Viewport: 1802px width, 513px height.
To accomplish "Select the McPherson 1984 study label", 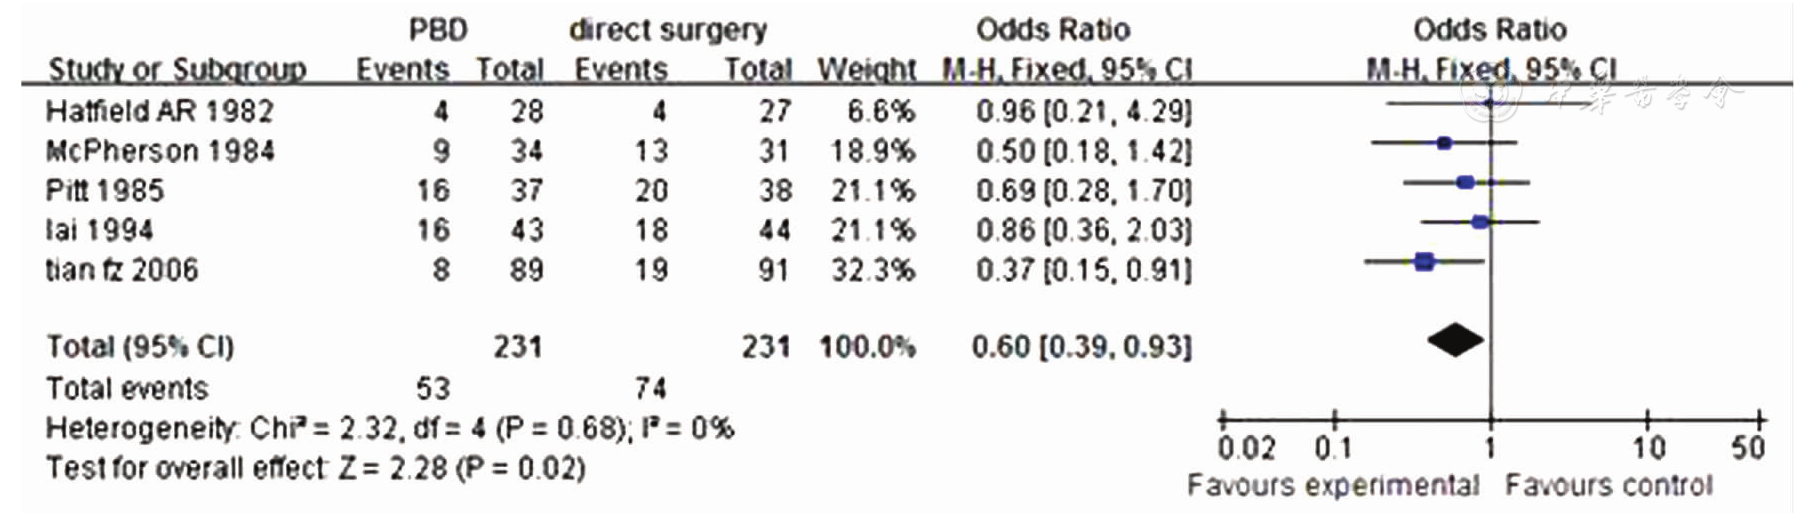I will coord(160,151).
